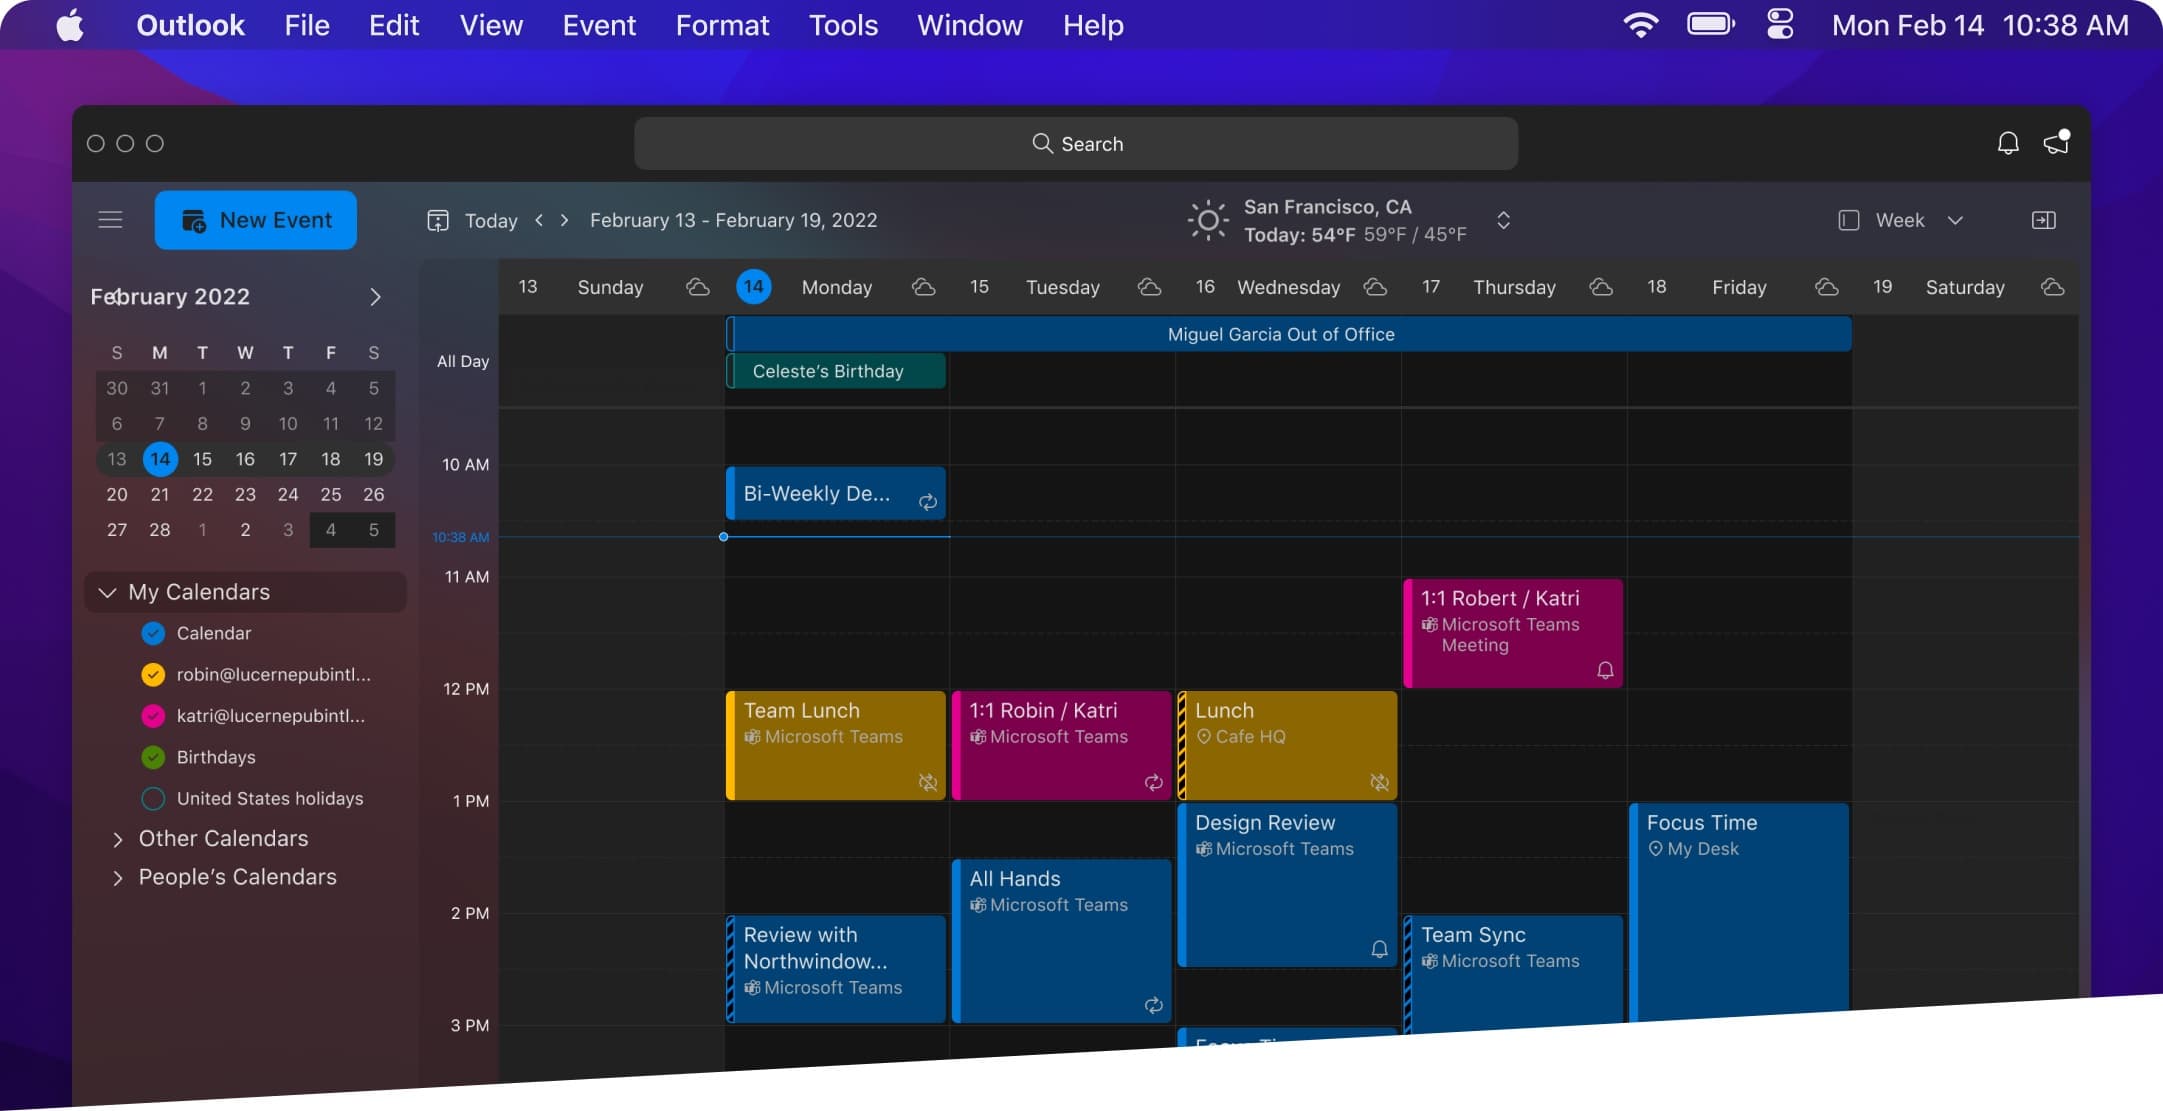Screen dimensions: 2163x1111
Task: Click Wednesday's cloud weather icon
Action: click(1375, 287)
